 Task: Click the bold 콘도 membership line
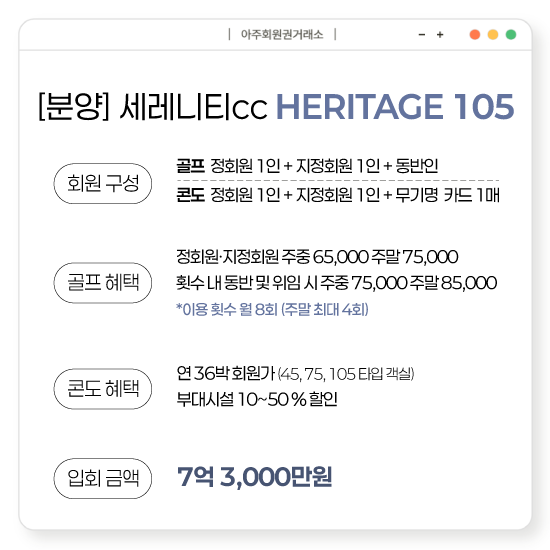(x=338, y=195)
